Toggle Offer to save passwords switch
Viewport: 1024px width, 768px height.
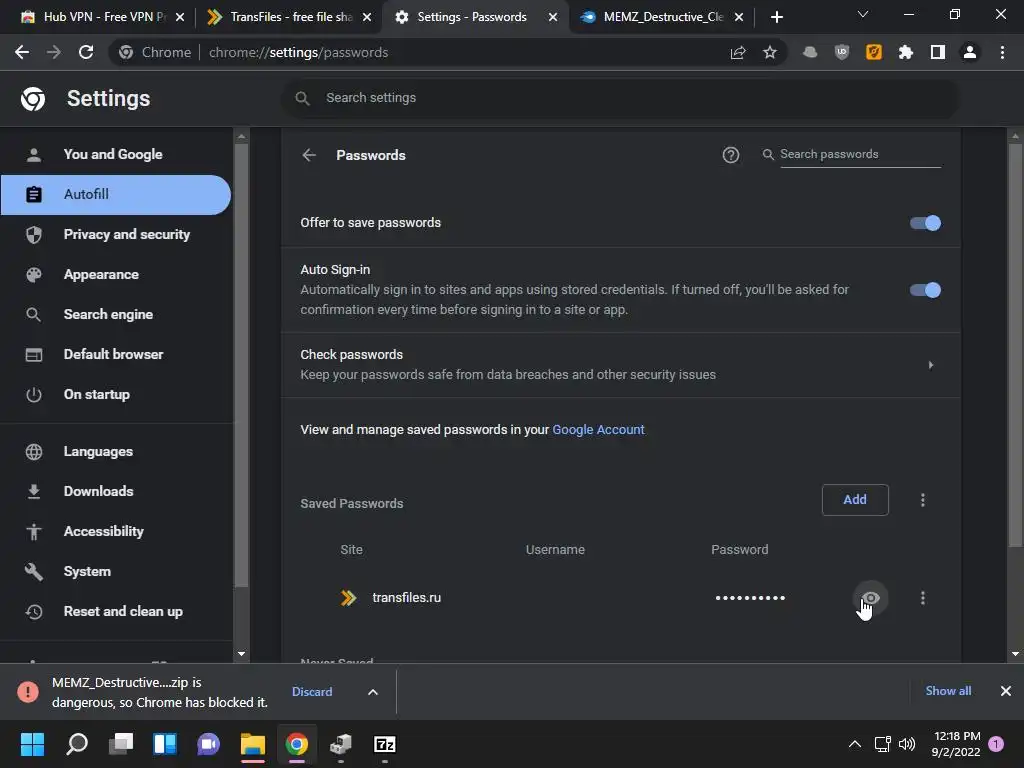[925, 223]
